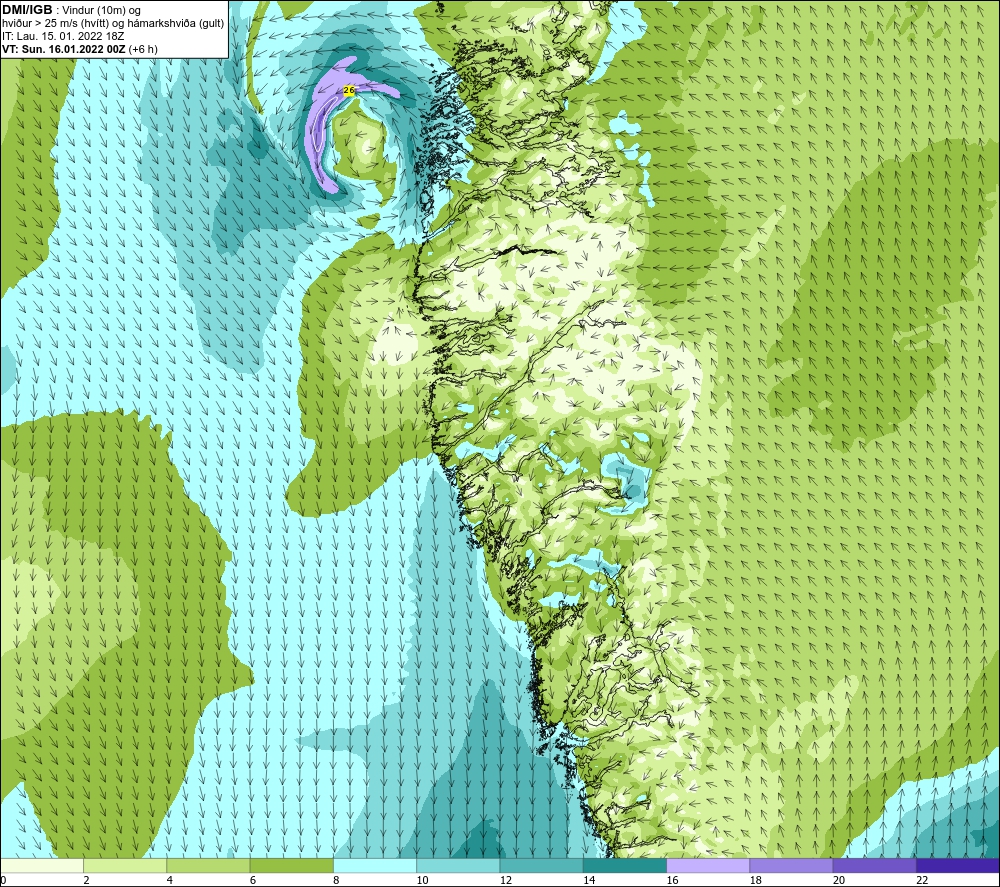Click the legend scale label 0
The width and height of the screenshot is (1000, 887).
[x=3, y=880]
